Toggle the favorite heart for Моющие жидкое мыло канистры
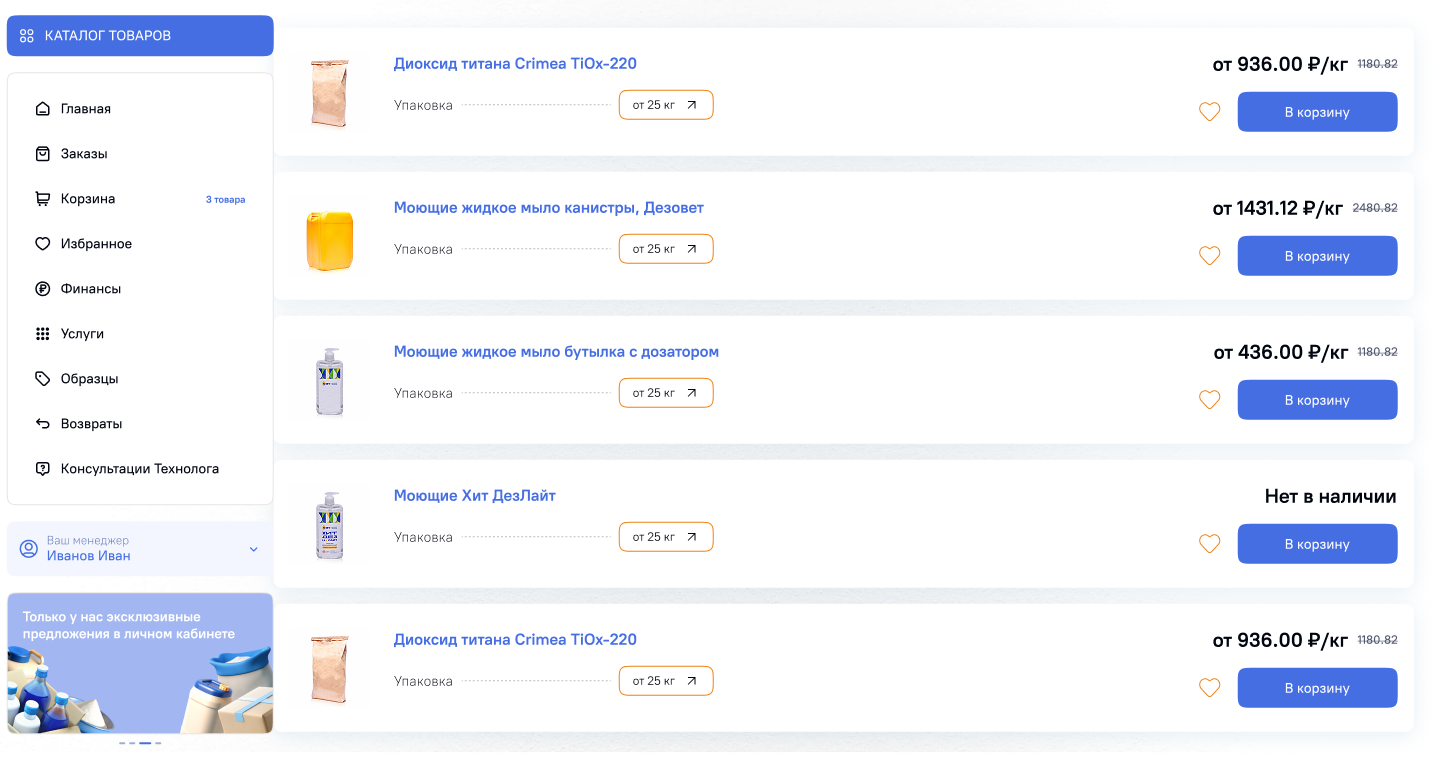Image resolution: width=1438 pixels, height=760 pixels. (1210, 256)
